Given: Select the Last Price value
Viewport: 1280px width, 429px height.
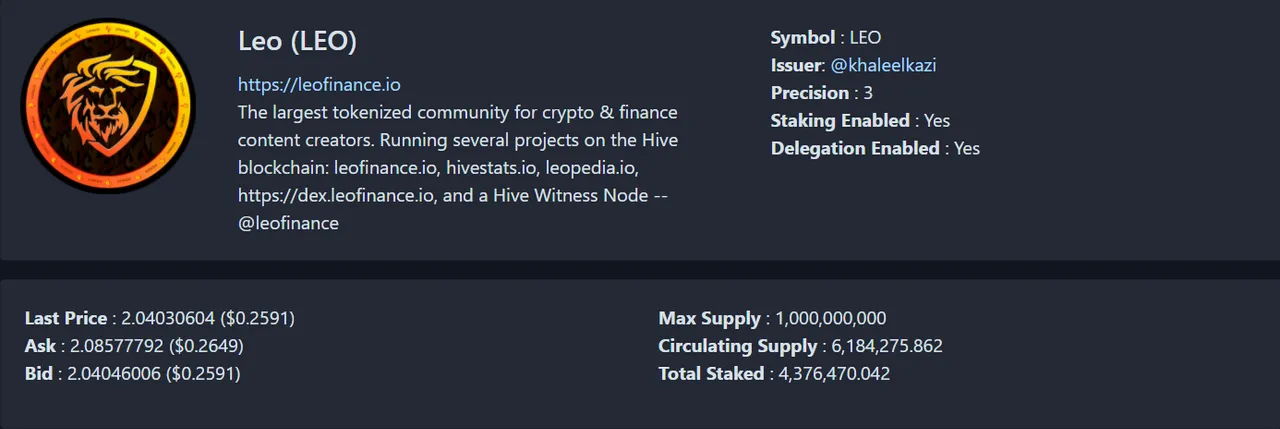Looking at the screenshot, I should 208,318.
